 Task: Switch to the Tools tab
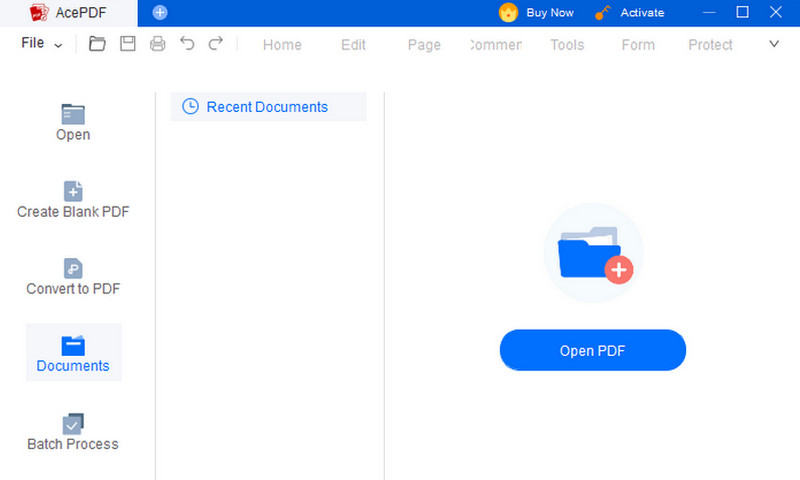[567, 45]
